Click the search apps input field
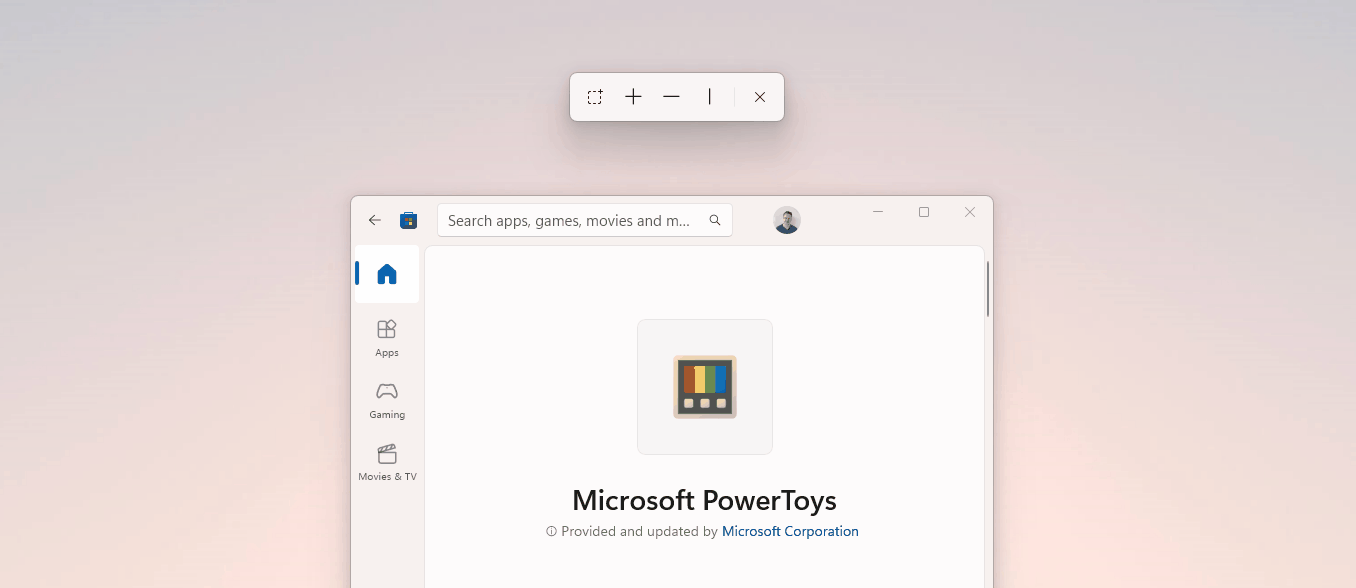Viewport: 1356px width, 588px height. 570,220
